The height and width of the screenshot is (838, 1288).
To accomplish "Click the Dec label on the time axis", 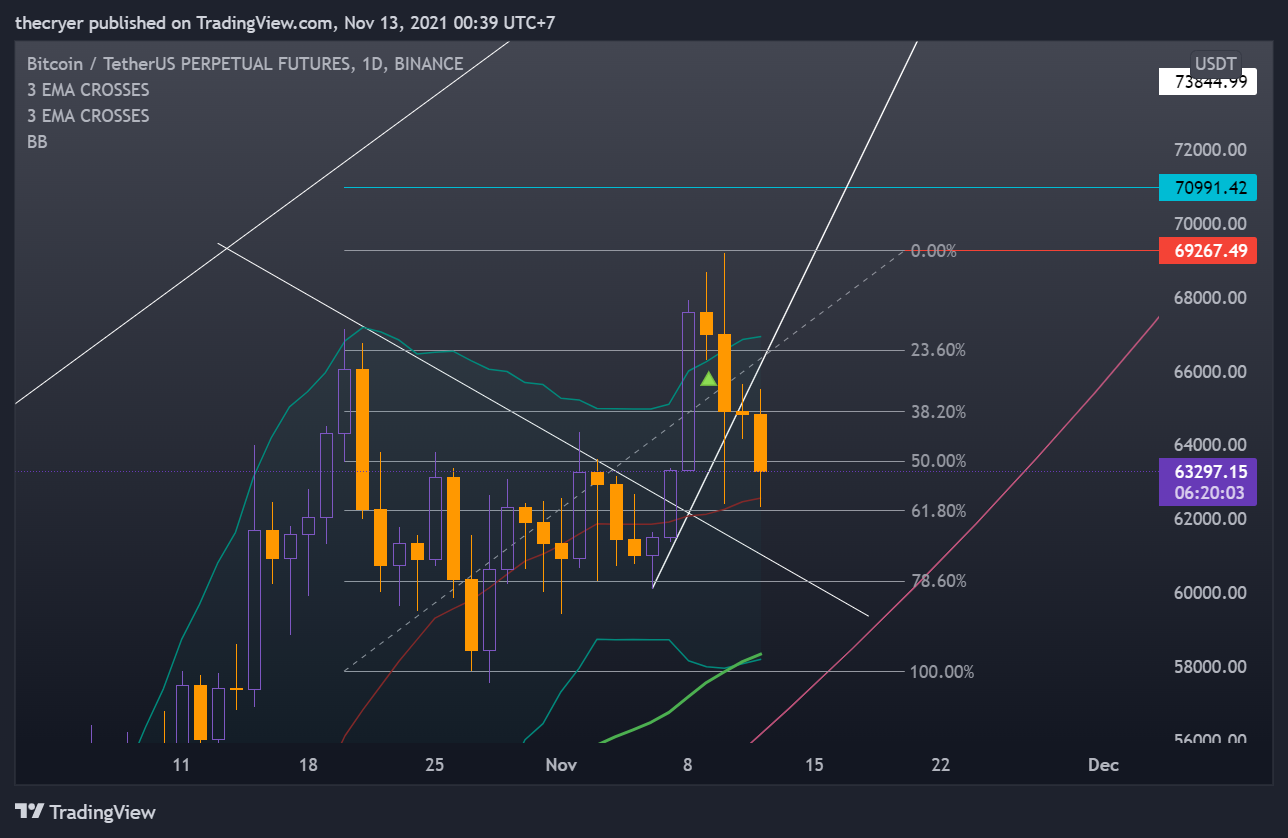I will [1103, 765].
